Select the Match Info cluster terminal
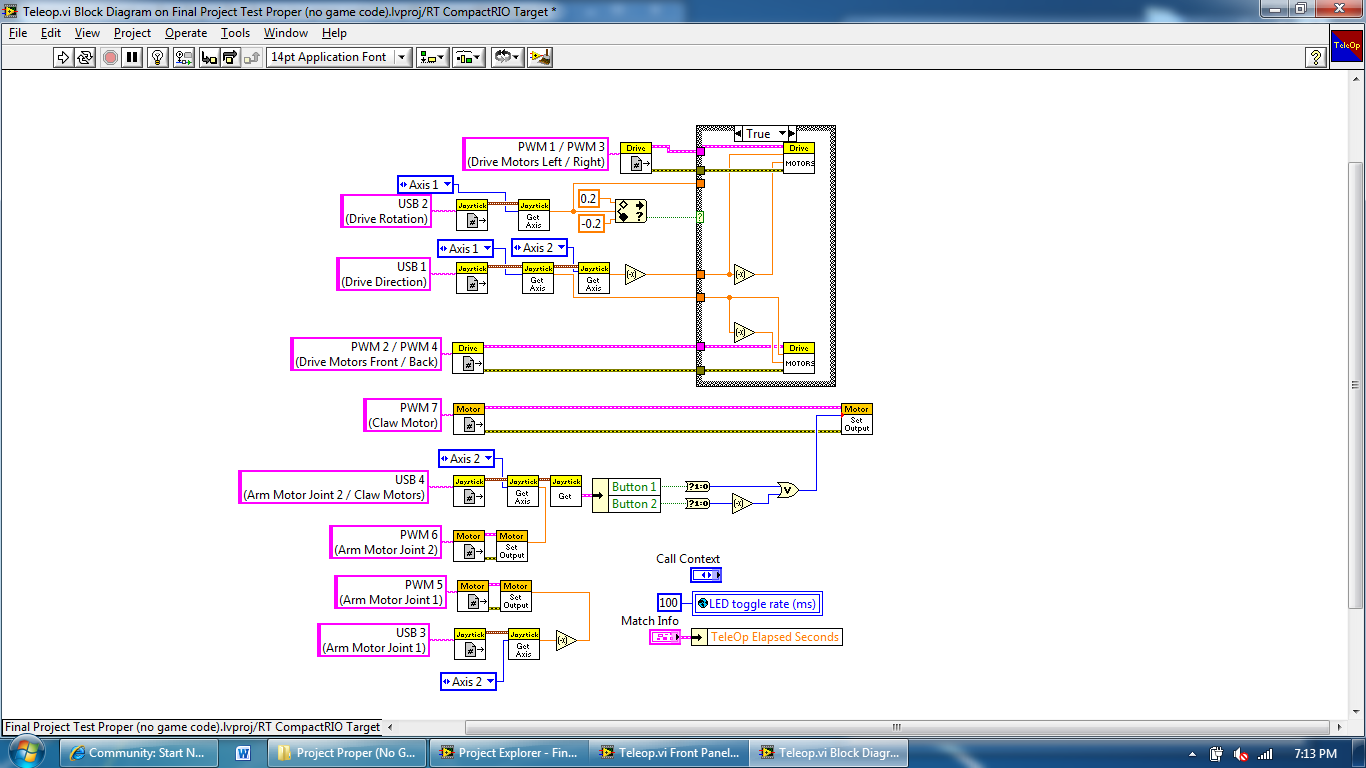This screenshot has height=768, width=1366. click(665, 637)
